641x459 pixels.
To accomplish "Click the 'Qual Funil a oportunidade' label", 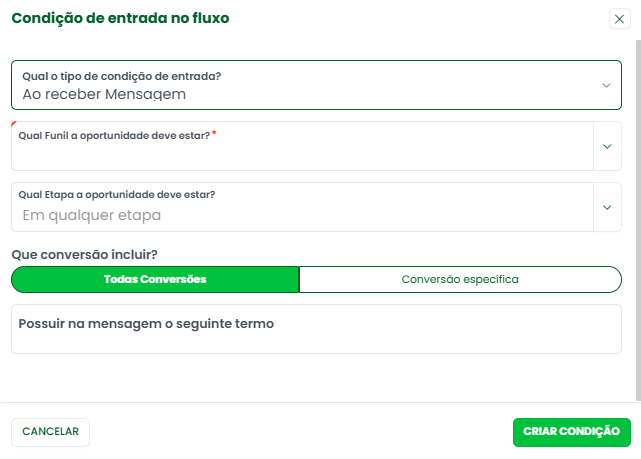I will pos(114,135).
